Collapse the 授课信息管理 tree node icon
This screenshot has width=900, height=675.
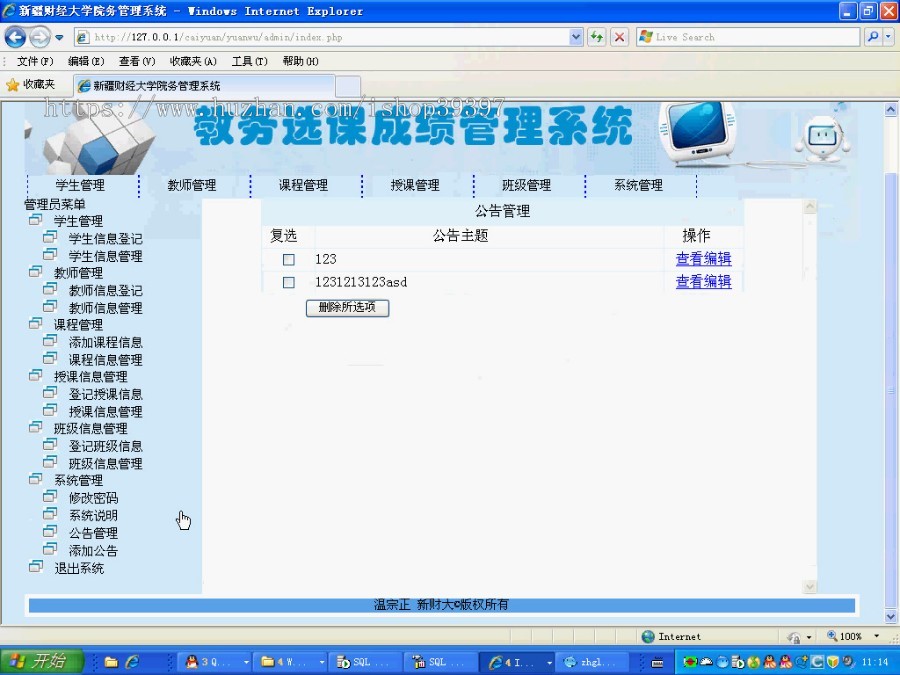click(36, 375)
